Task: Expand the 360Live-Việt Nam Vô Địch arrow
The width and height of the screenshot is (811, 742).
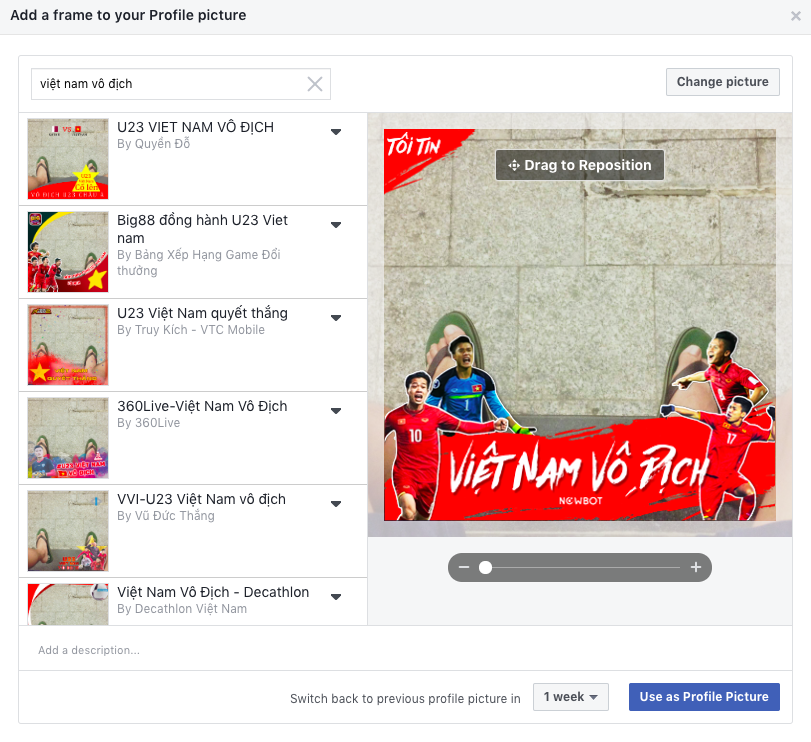Action: tap(336, 411)
